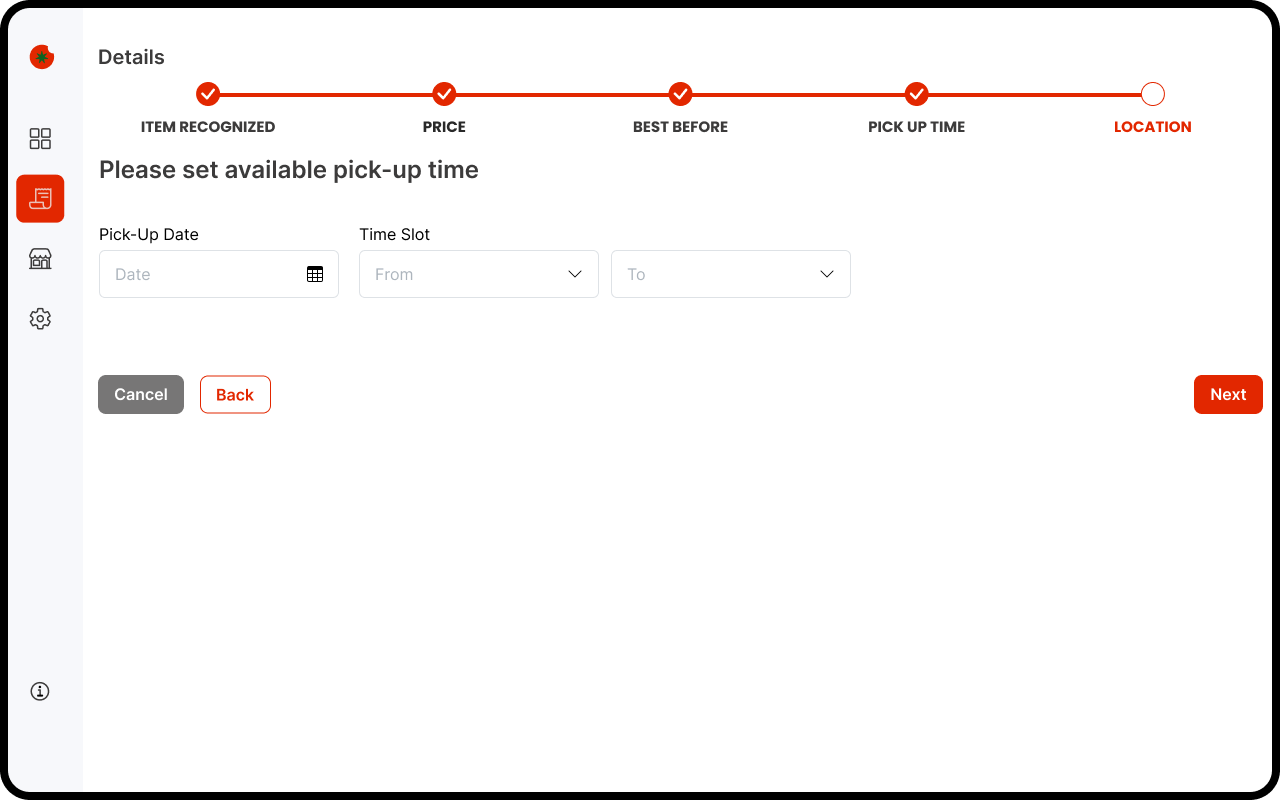Click the Item Recognized step checkmark
Screen dimensions: 1280x800
[208, 94]
